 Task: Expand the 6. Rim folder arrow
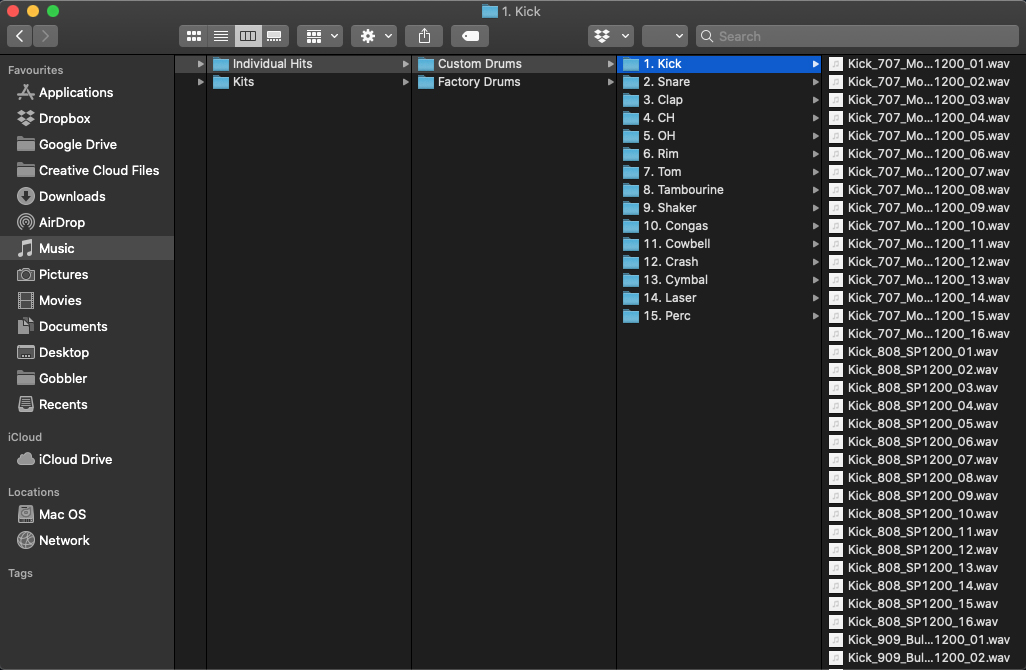click(815, 154)
